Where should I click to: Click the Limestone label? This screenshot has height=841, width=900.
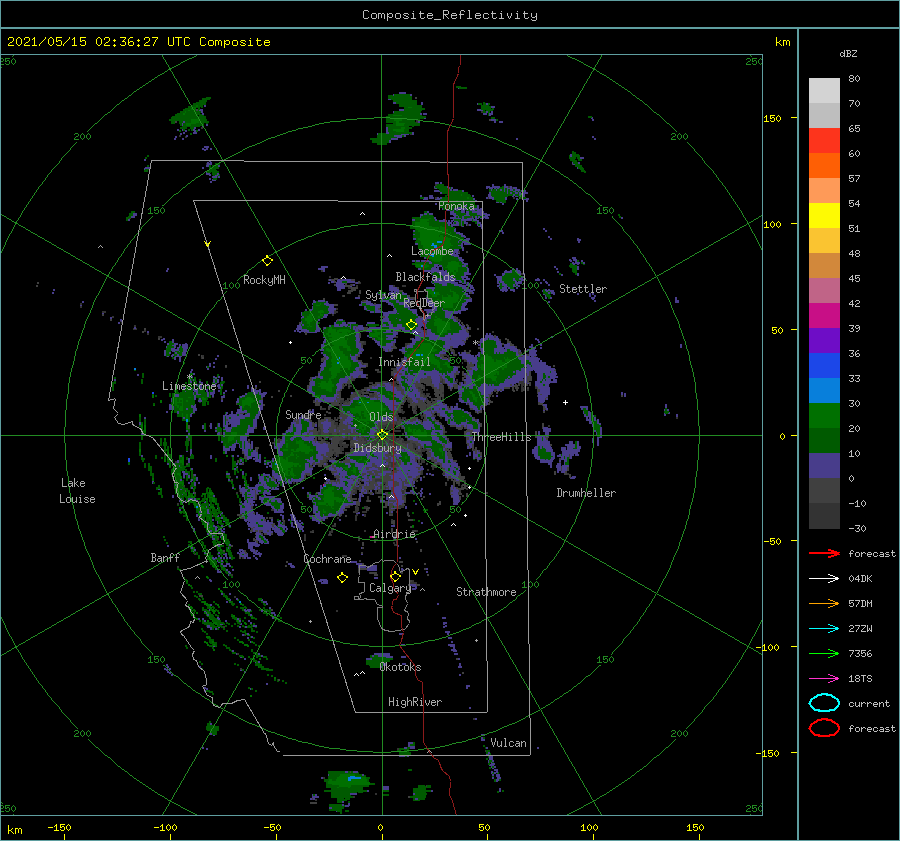pyautogui.click(x=189, y=386)
